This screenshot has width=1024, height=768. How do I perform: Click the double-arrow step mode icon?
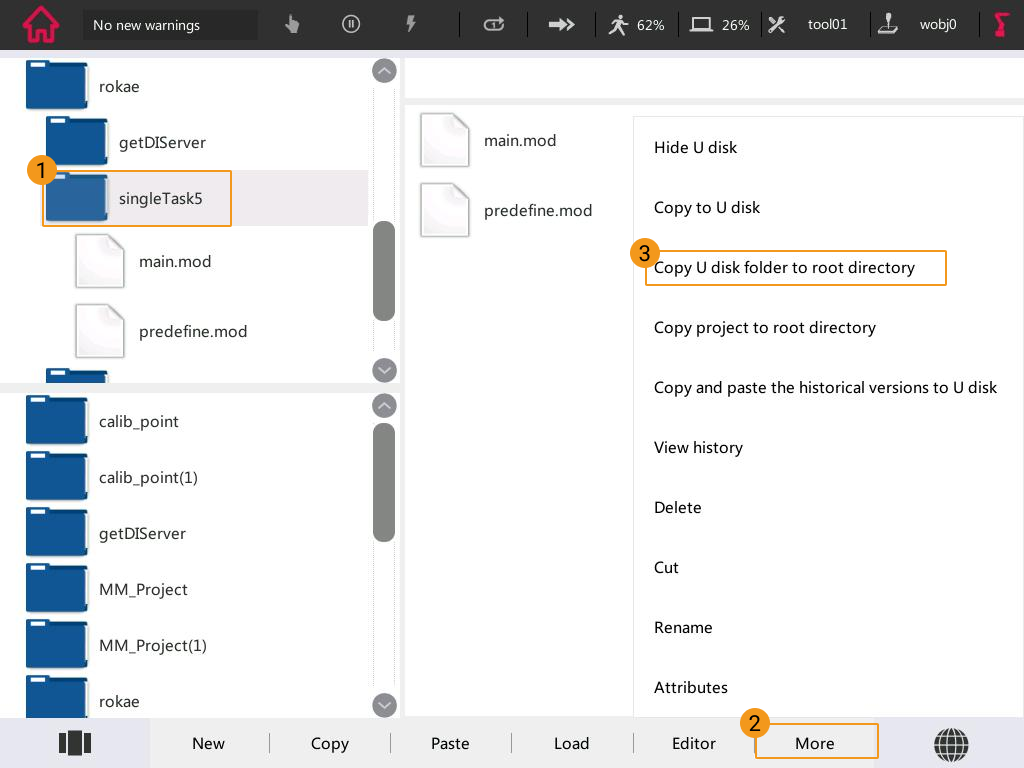[x=562, y=24]
